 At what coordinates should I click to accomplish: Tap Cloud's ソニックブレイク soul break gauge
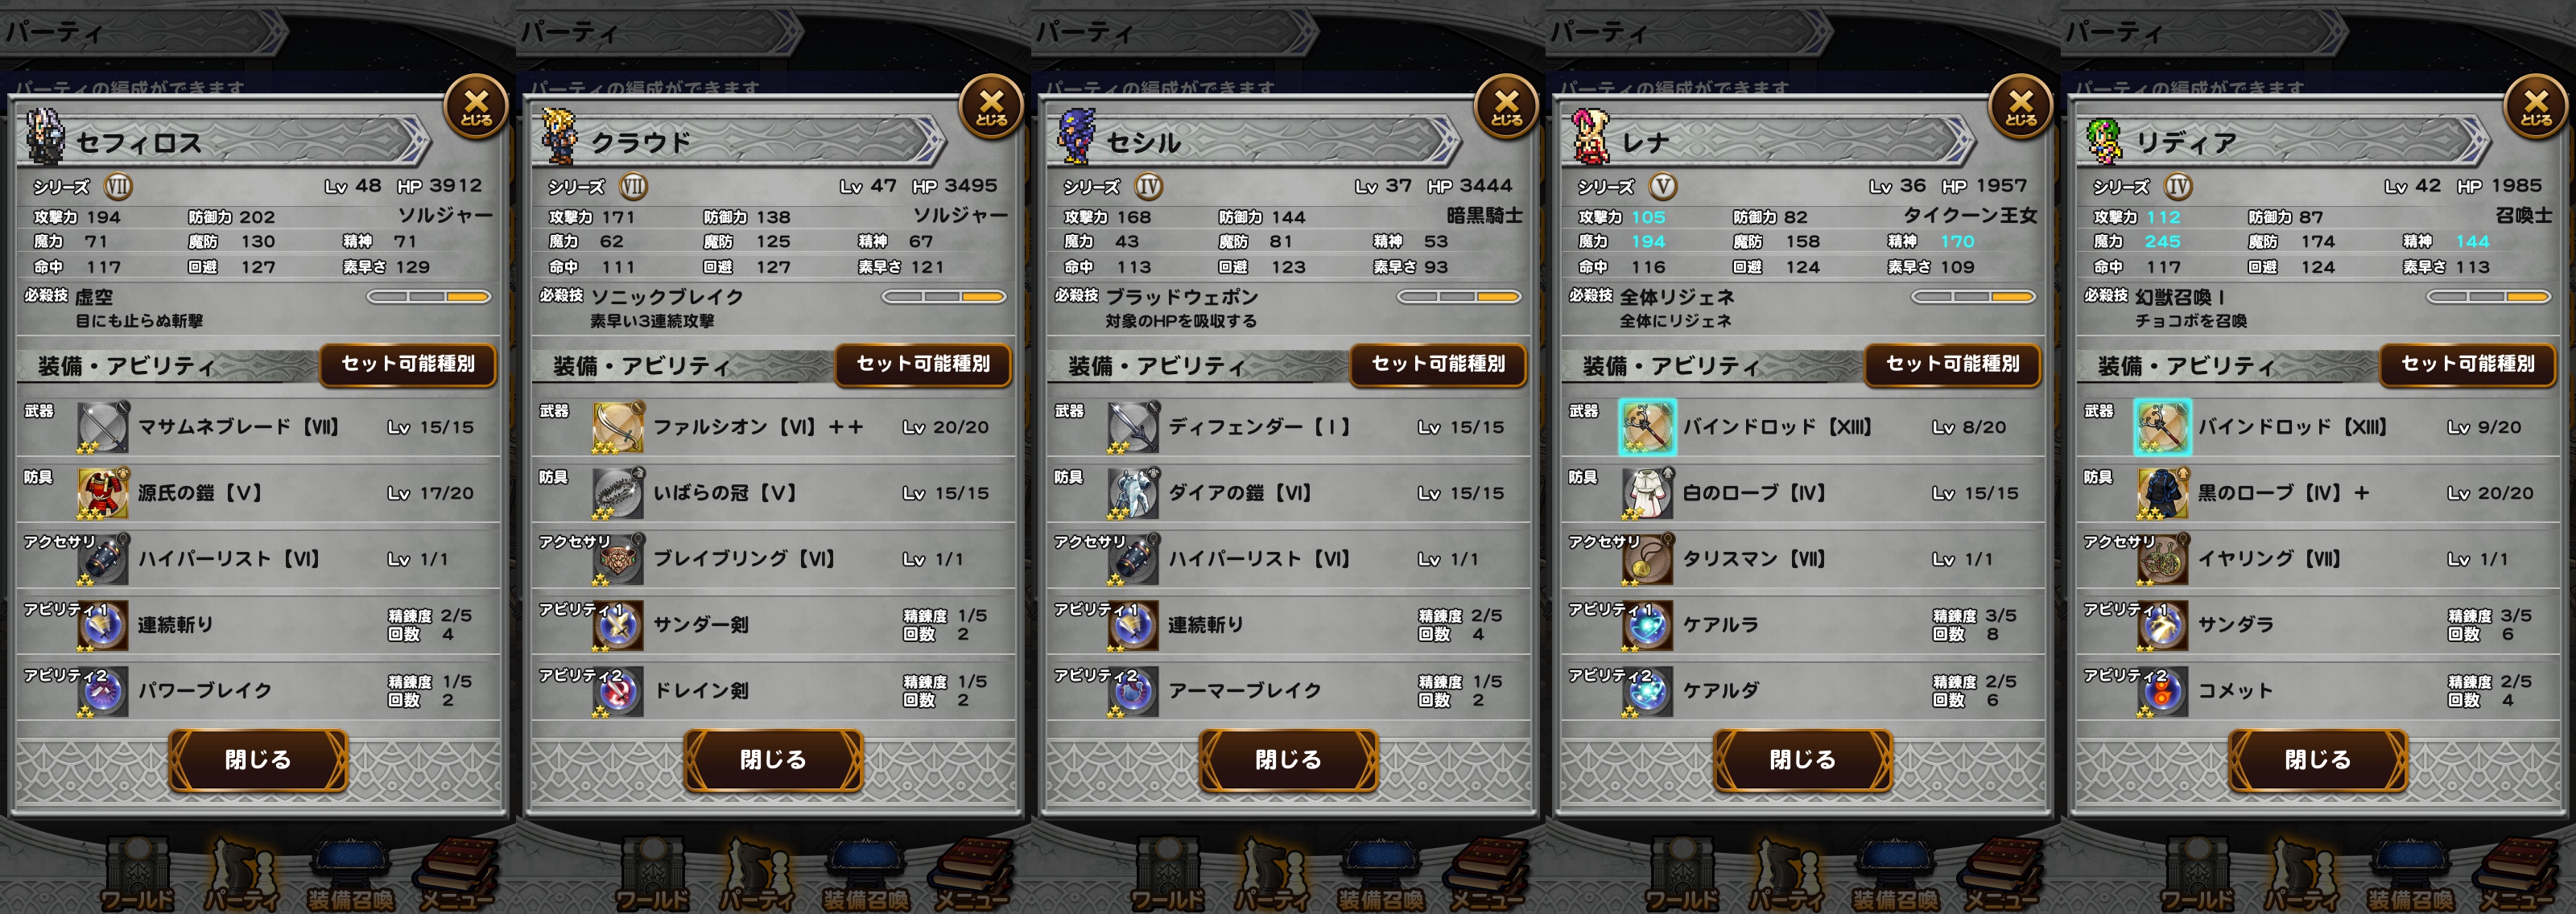pos(943,297)
